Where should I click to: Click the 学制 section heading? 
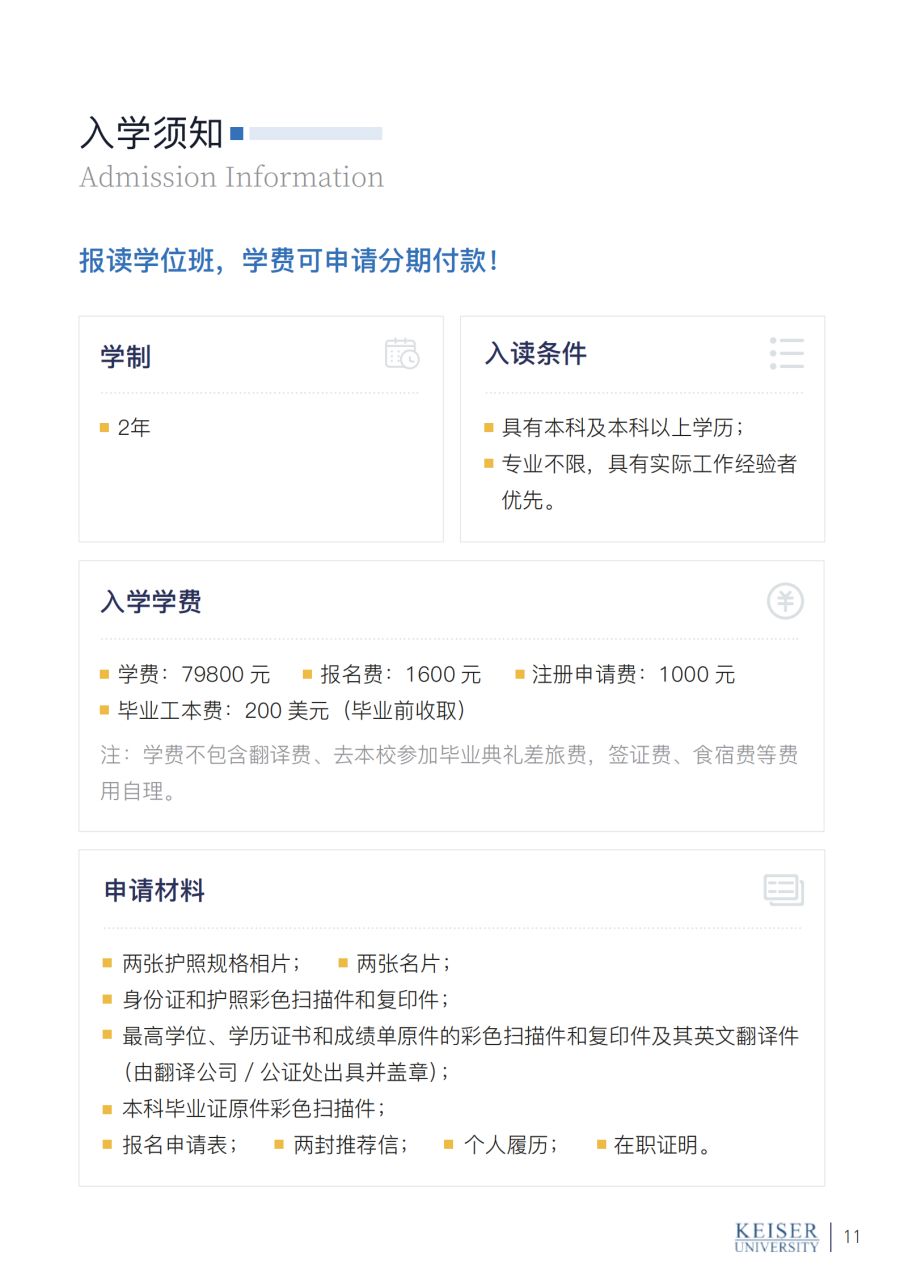(x=126, y=356)
